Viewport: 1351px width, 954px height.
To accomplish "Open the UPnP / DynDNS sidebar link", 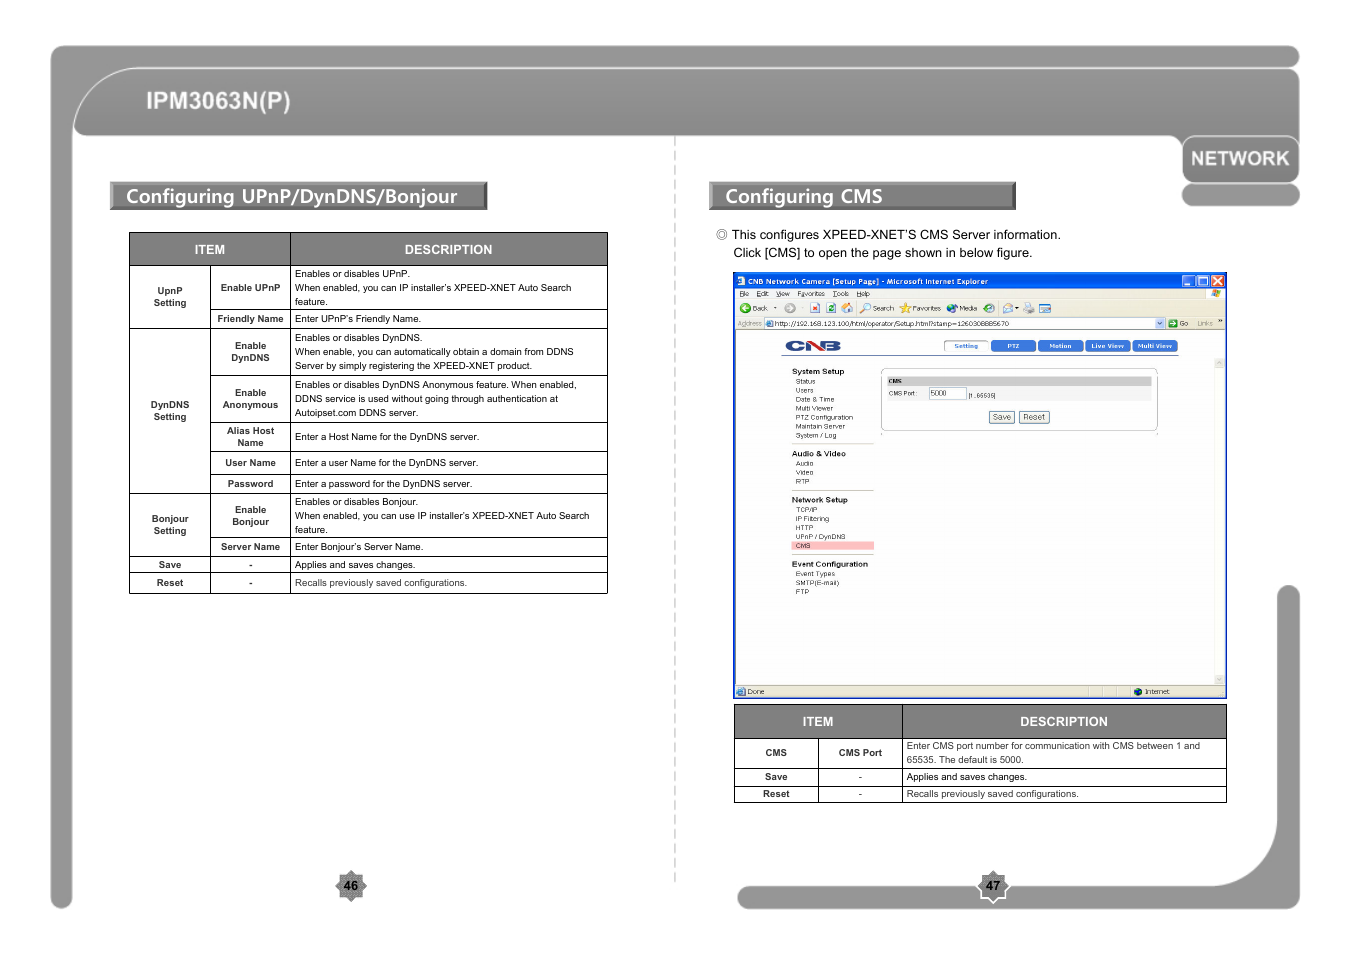I will [x=820, y=537].
